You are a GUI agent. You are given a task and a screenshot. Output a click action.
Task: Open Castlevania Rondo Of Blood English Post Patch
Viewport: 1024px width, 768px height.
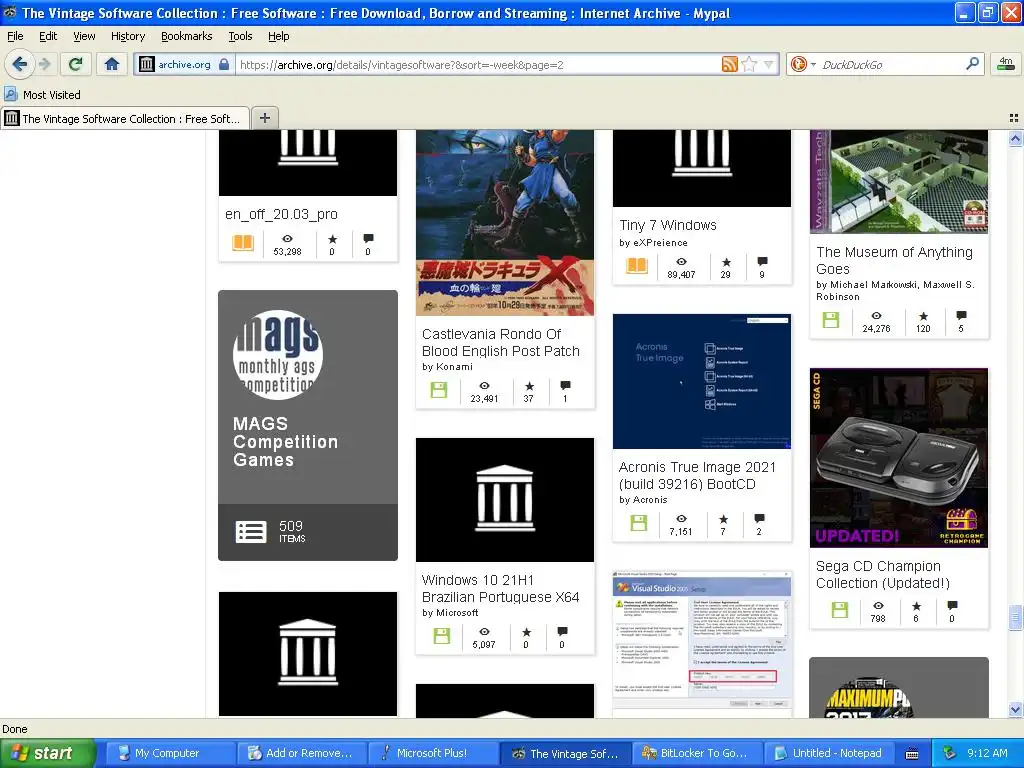500,342
